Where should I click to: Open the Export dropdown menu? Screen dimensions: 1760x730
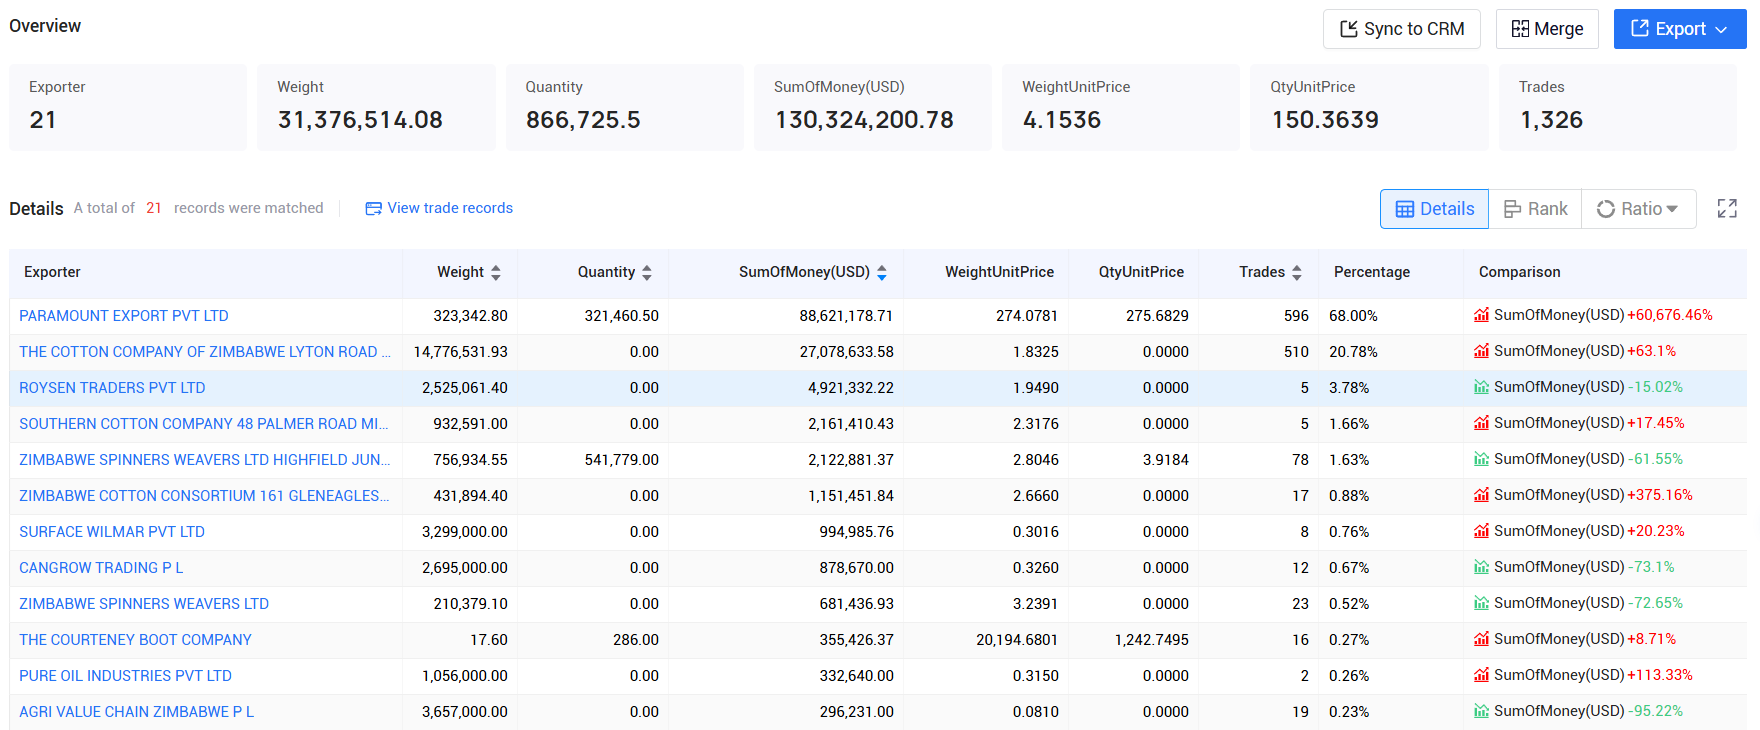(1680, 29)
